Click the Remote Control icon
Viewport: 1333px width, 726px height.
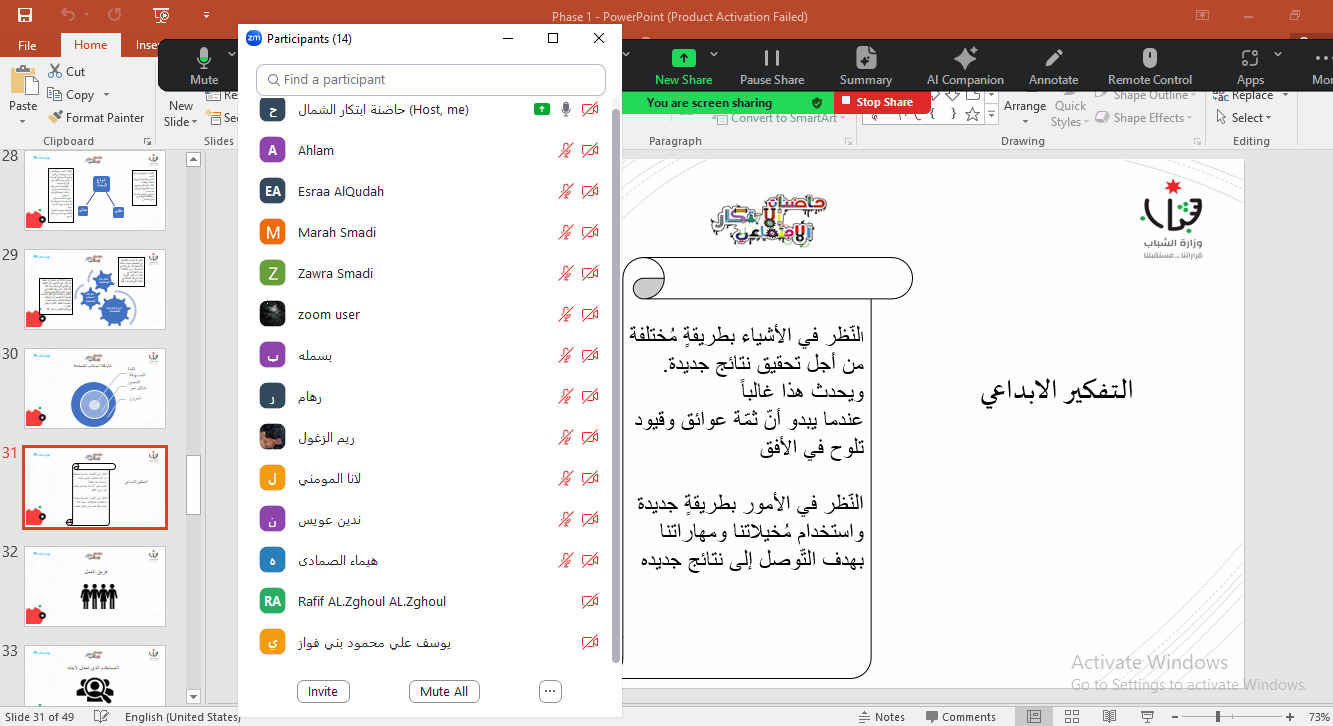click(x=1149, y=58)
